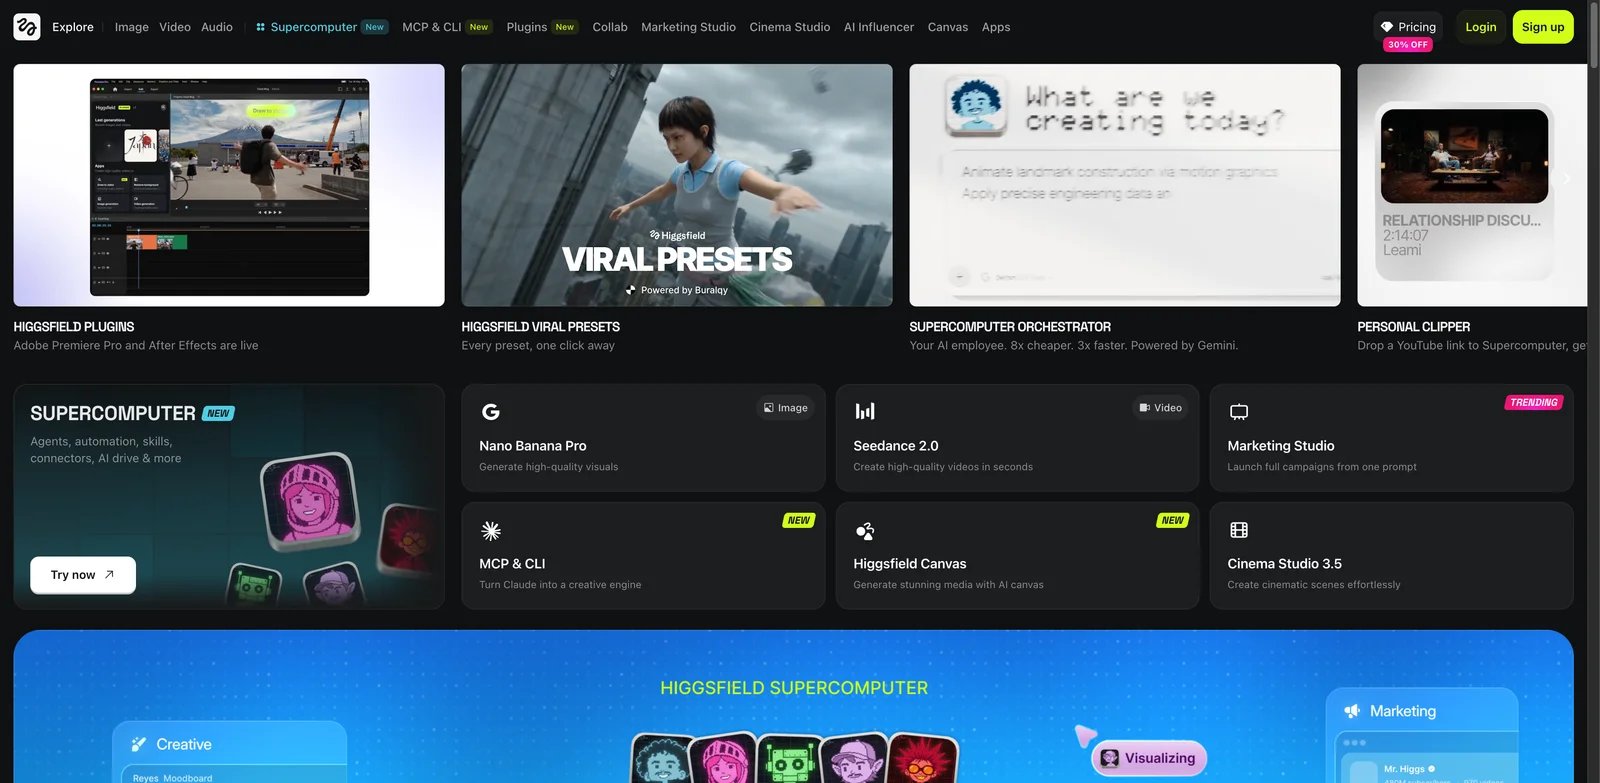This screenshot has width=1600, height=783.
Task: Open the Marketing Studio card
Action: click(1391, 438)
